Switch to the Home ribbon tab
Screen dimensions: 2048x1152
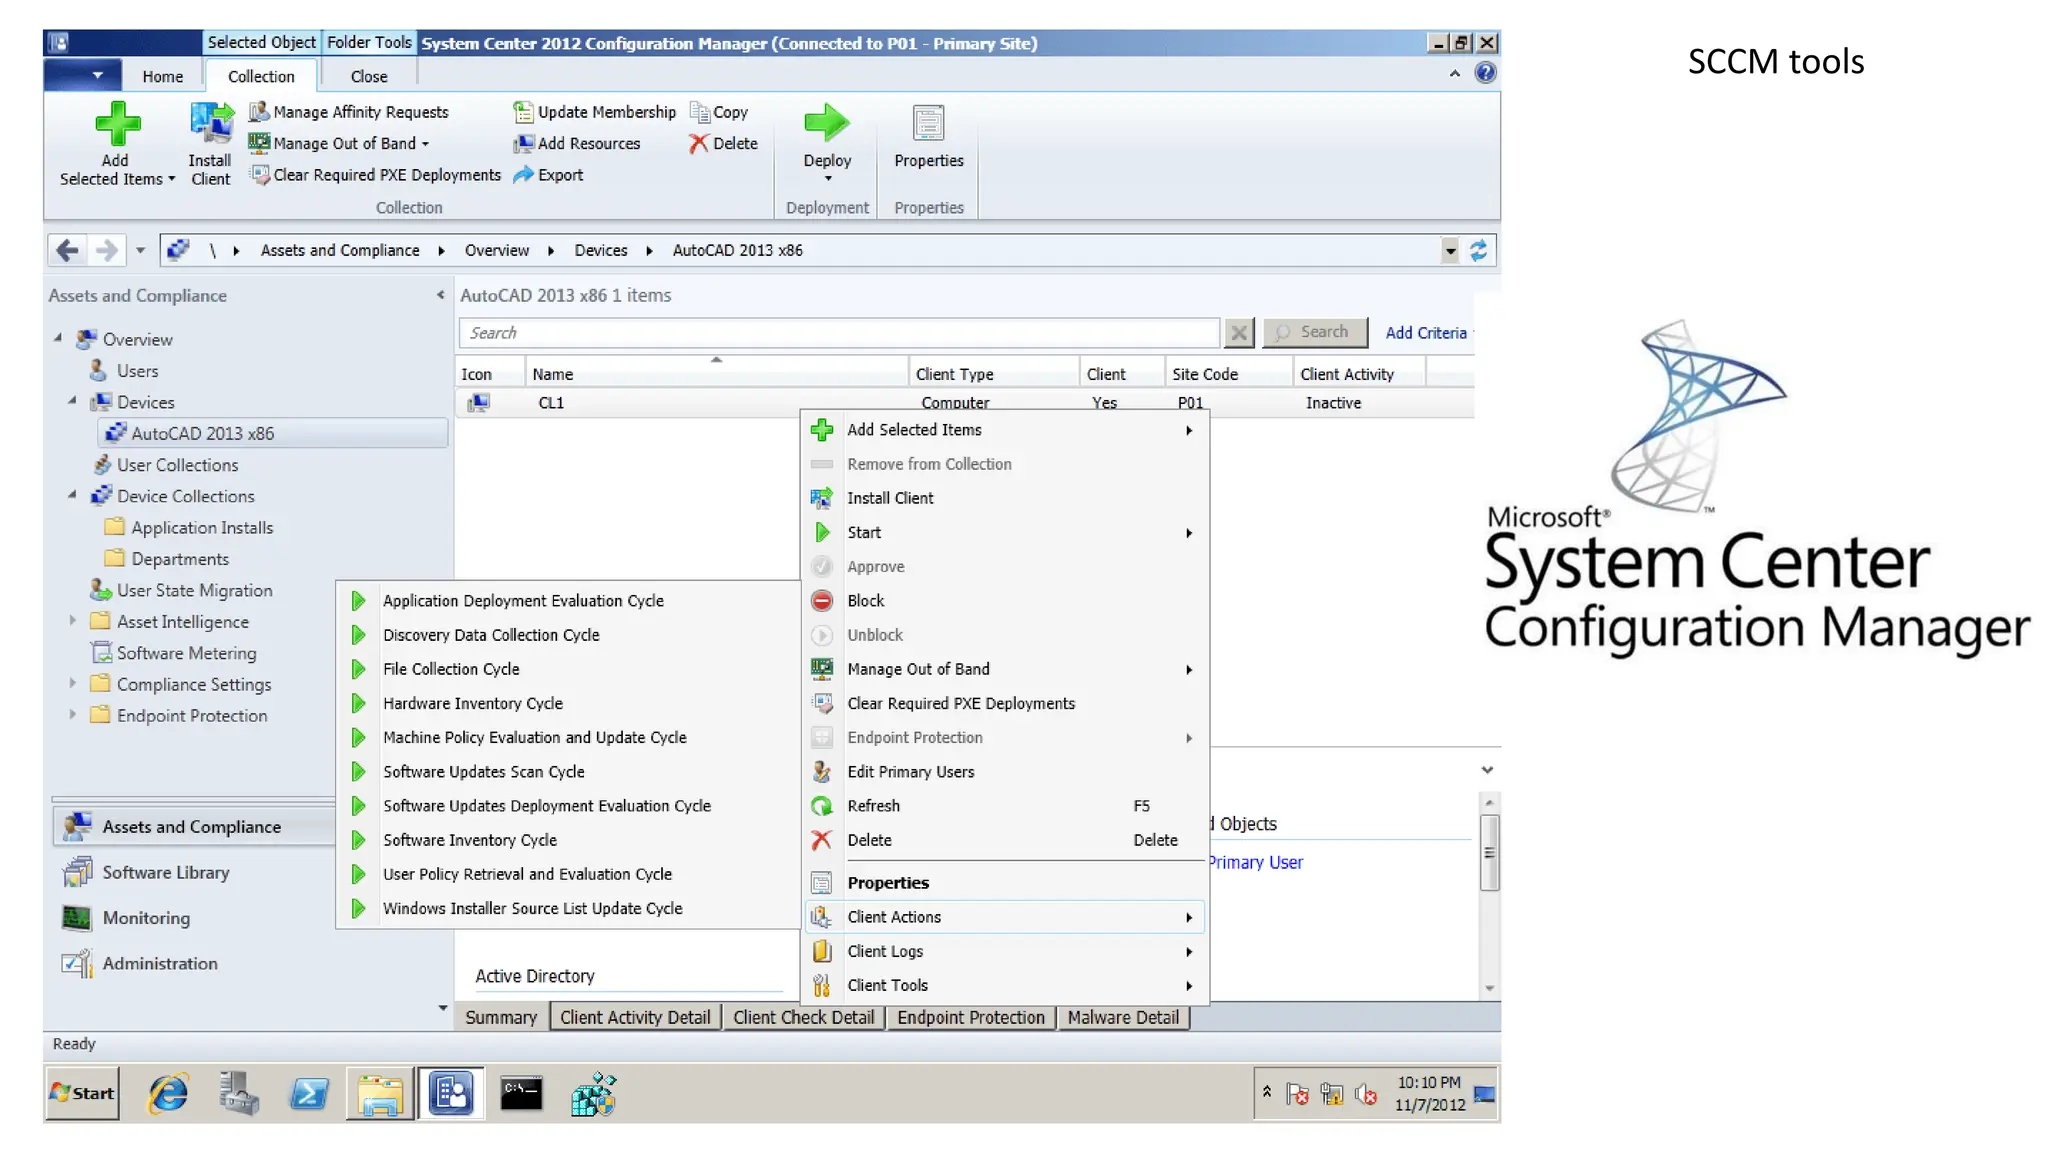(162, 76)
